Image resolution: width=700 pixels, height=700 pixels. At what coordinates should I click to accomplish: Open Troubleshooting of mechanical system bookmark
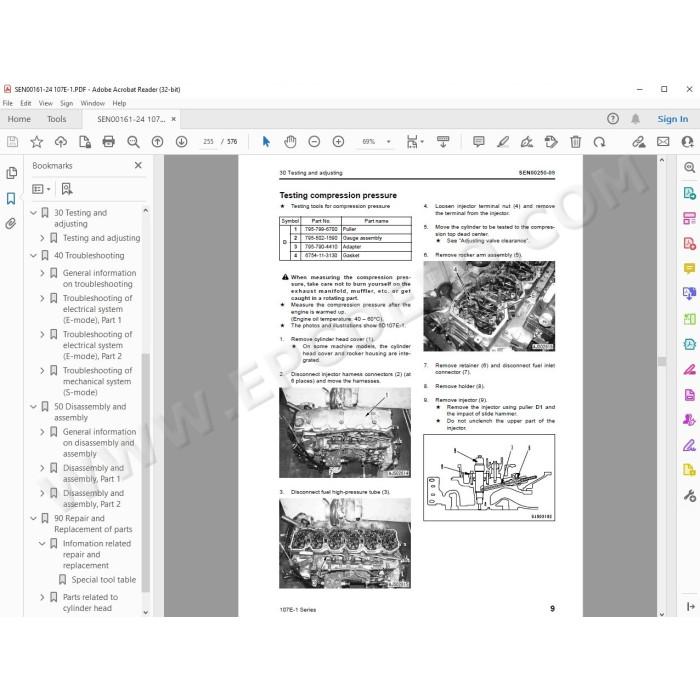(x=97, y=382)
